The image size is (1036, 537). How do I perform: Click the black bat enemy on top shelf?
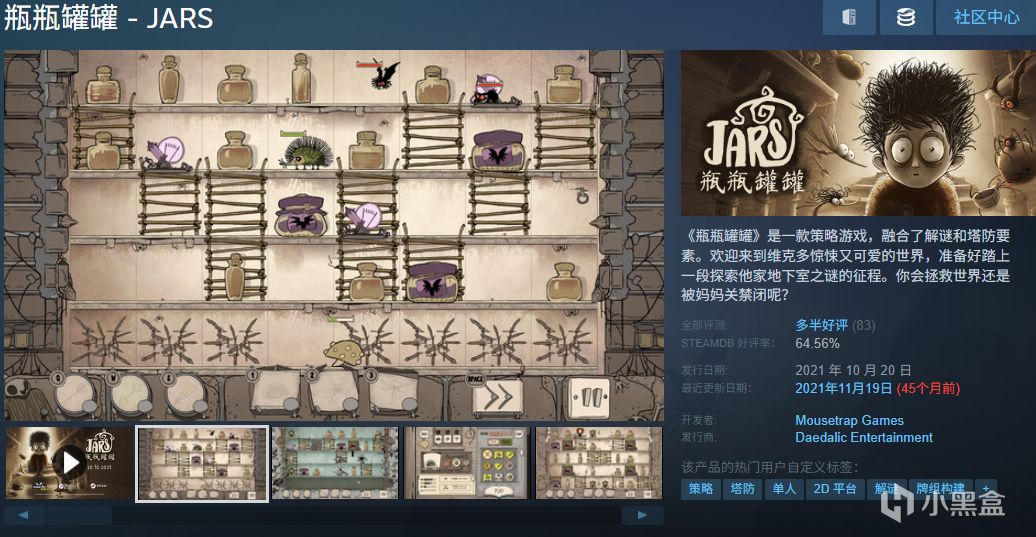(x=385, y=75)
